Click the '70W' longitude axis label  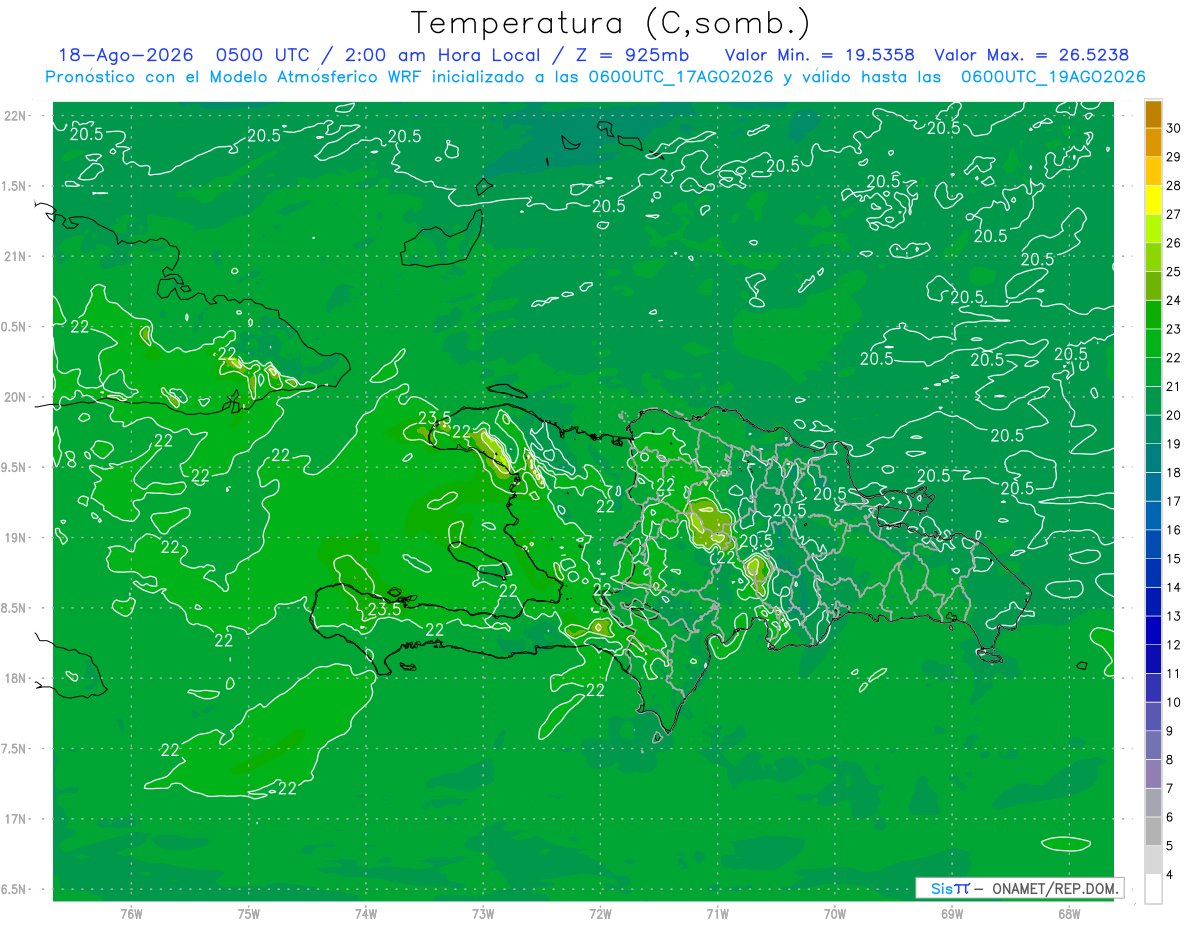click(835, 914)
